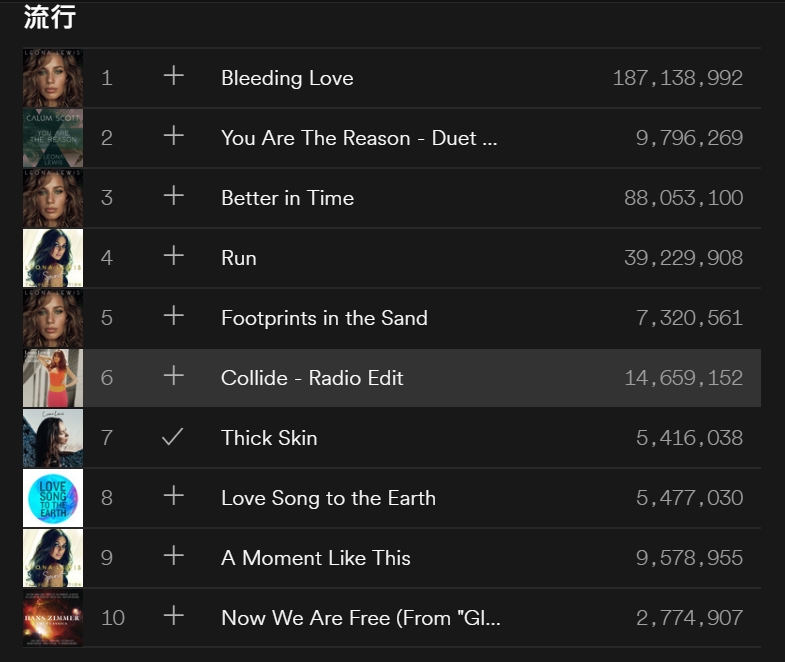785x662 pixels.
Task: Click play count 14,659,152 on Collide row
Action: tap(683, 378)
